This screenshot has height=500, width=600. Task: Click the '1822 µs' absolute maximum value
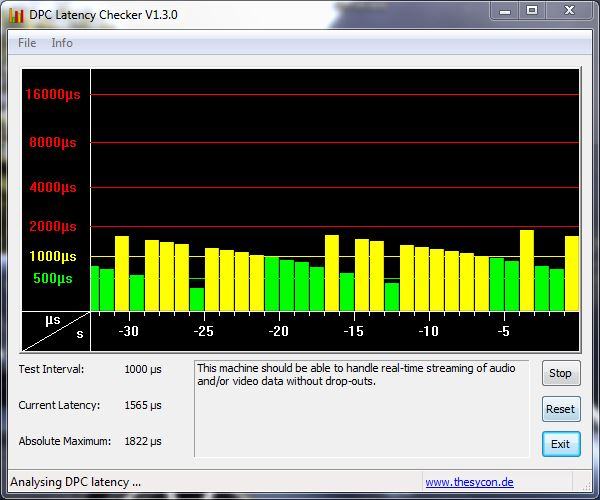click(143, 441)
